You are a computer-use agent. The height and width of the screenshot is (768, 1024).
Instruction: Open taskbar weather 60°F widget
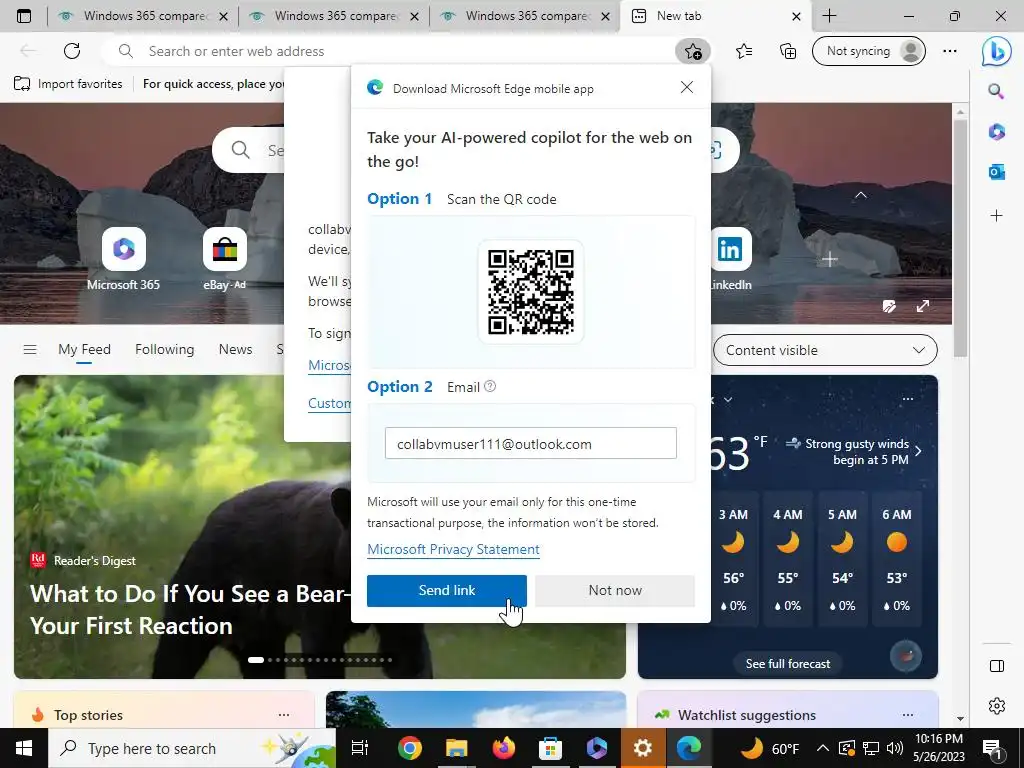[771, 748]
